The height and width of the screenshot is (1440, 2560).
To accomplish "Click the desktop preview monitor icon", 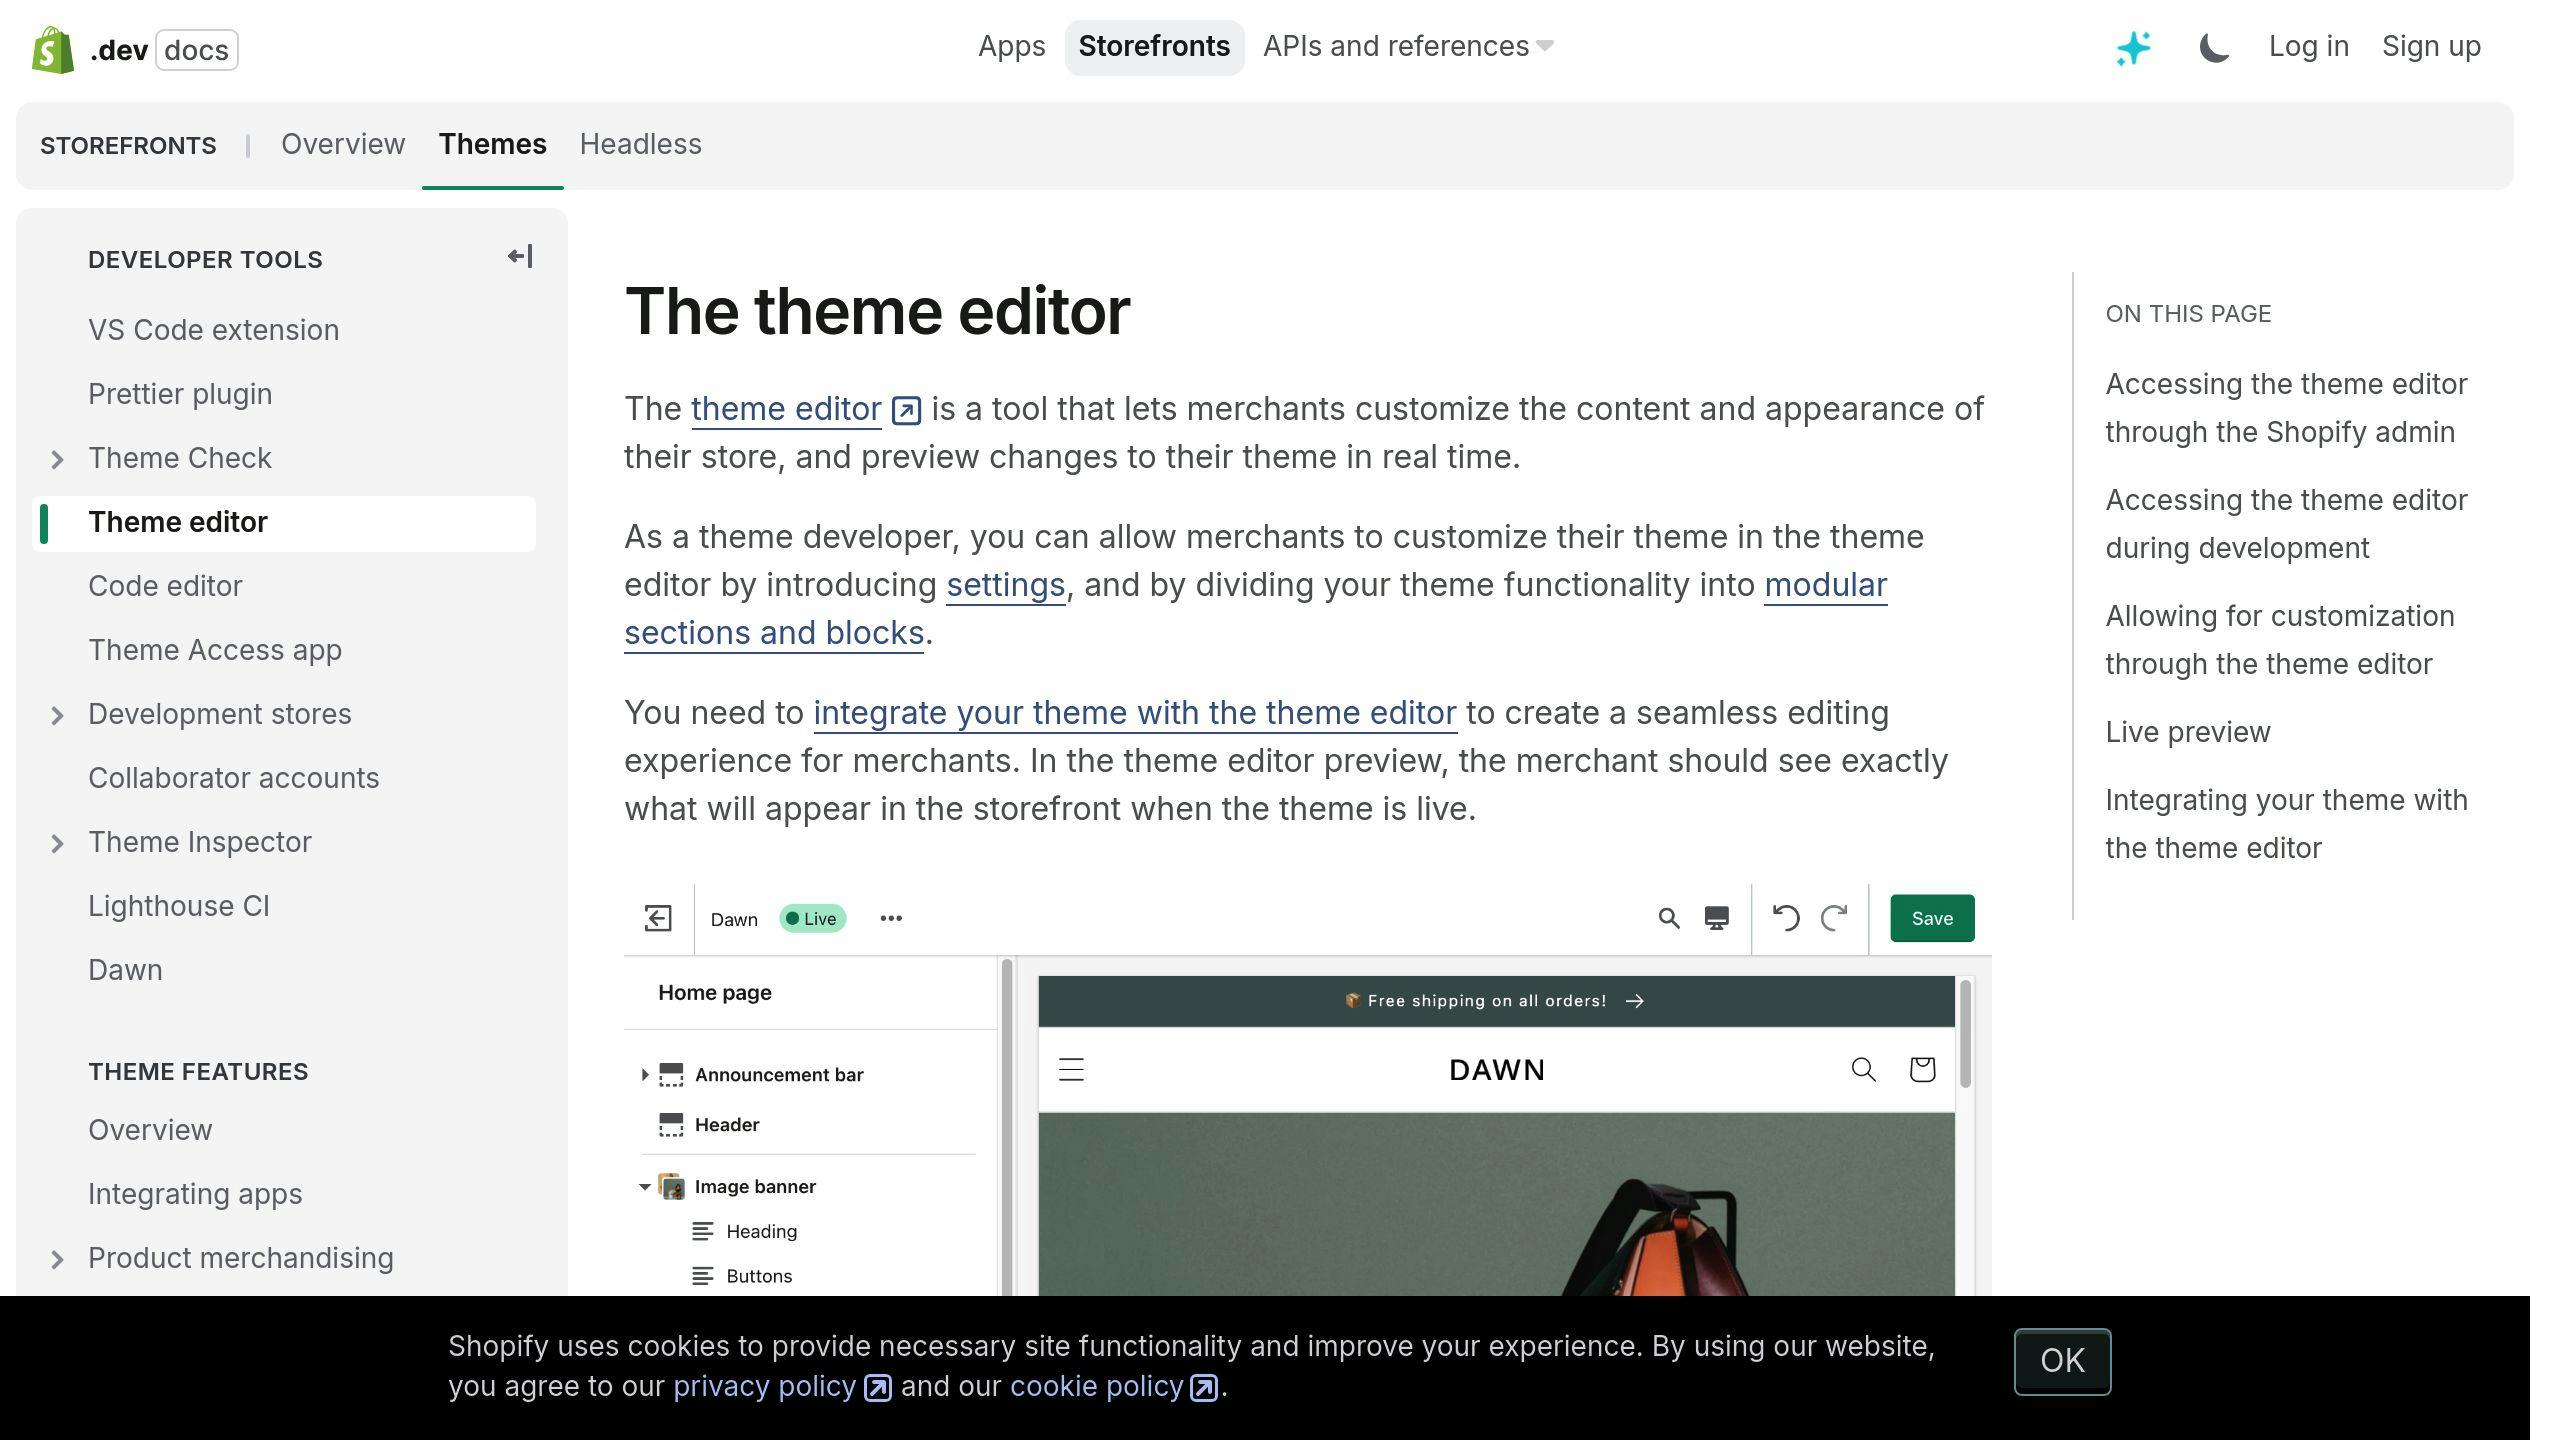I will (1717, 918).
